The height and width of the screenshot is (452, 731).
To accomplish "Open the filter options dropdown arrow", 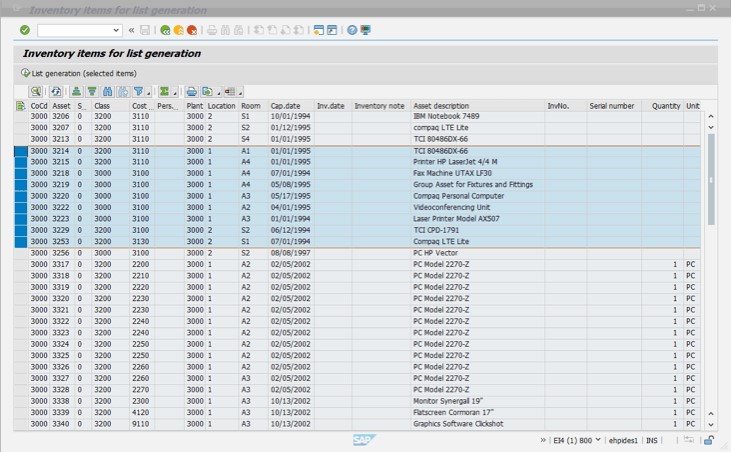I will tap(148, 93).
